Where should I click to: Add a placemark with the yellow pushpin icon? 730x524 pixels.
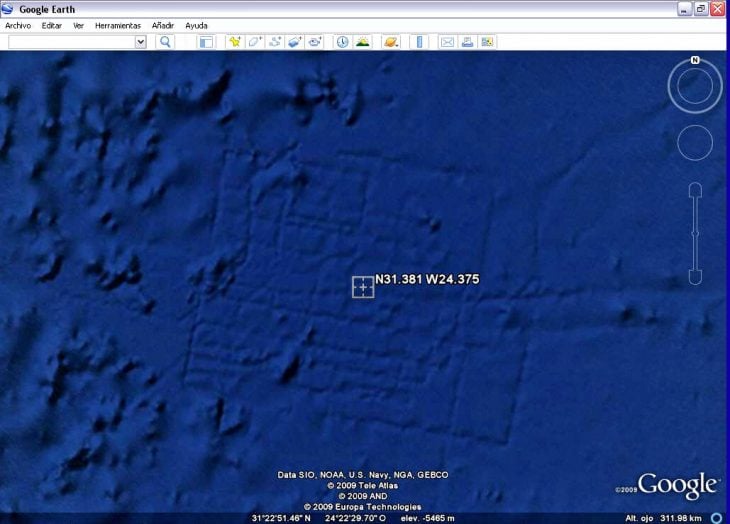pyautogui.click(x=234, y=42)
